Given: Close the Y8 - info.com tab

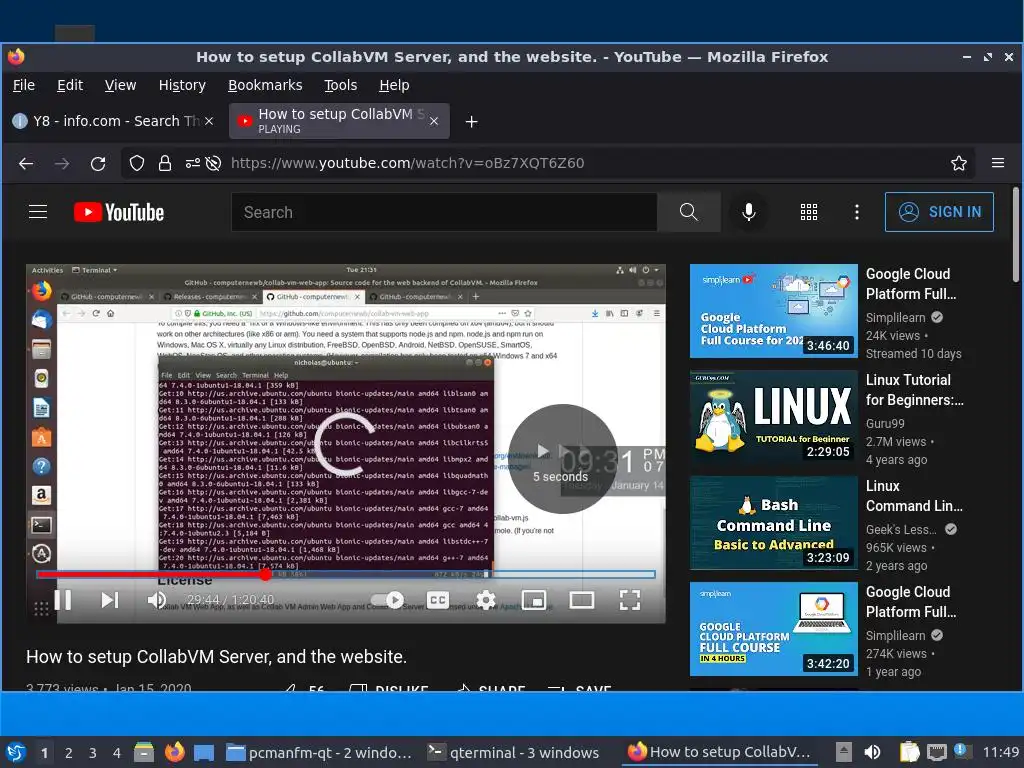Looking at the screenshot, I should pyautogui.click(x=209, y=121).
